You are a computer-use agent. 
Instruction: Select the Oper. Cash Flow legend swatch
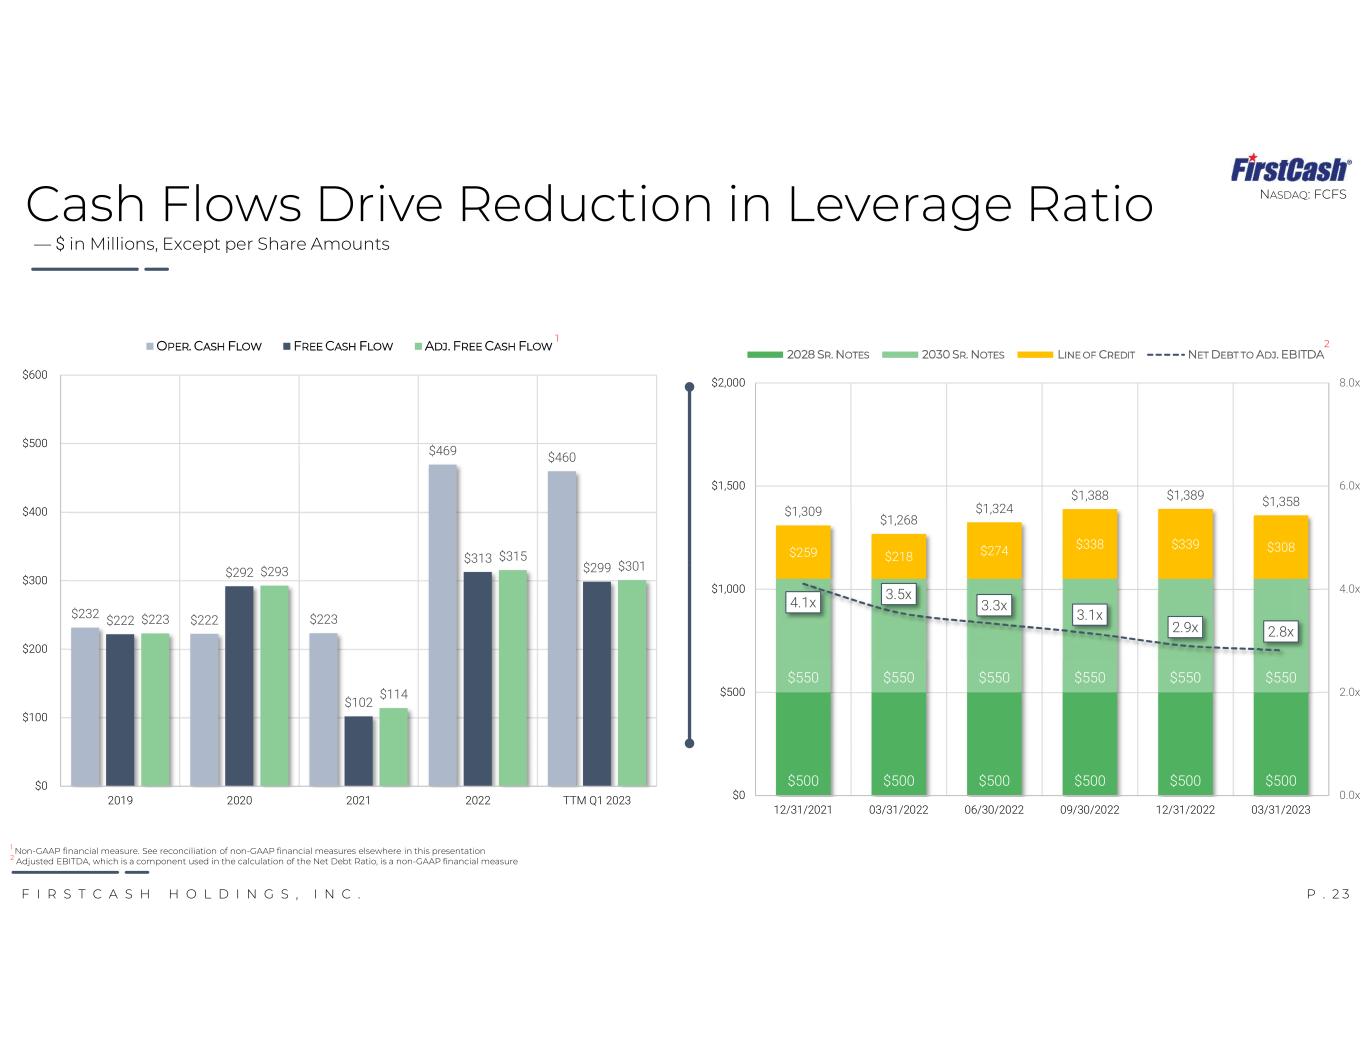[150, 346]
